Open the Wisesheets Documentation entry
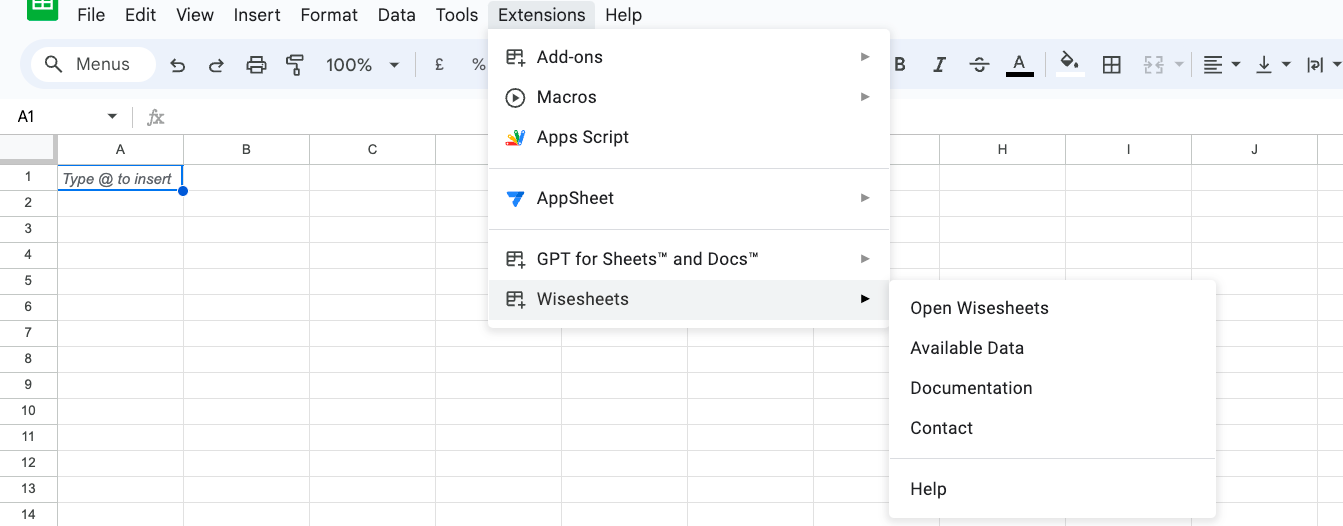 [x=971, y=388]
